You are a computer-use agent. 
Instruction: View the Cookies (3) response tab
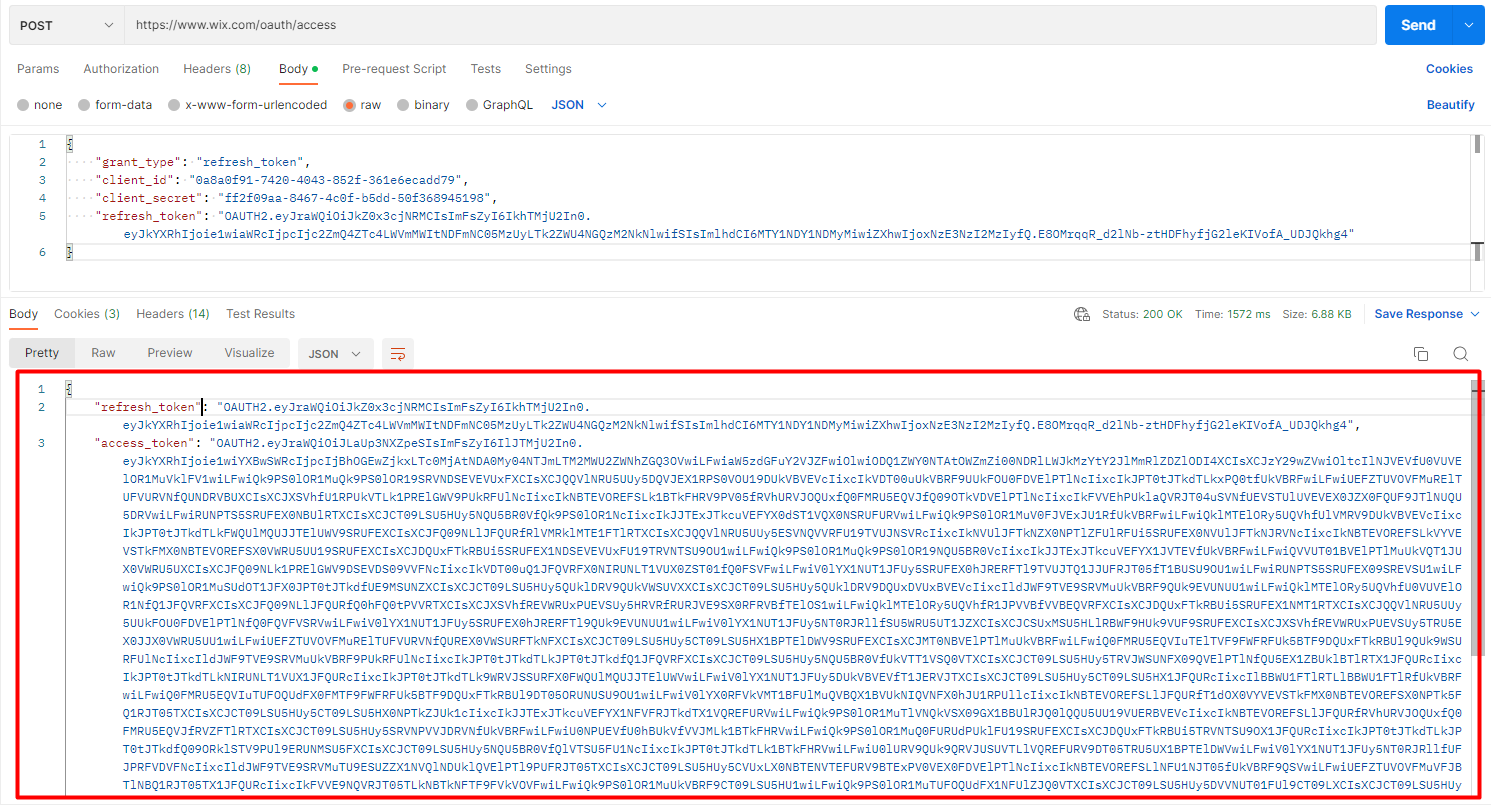(x=87, y=313)
